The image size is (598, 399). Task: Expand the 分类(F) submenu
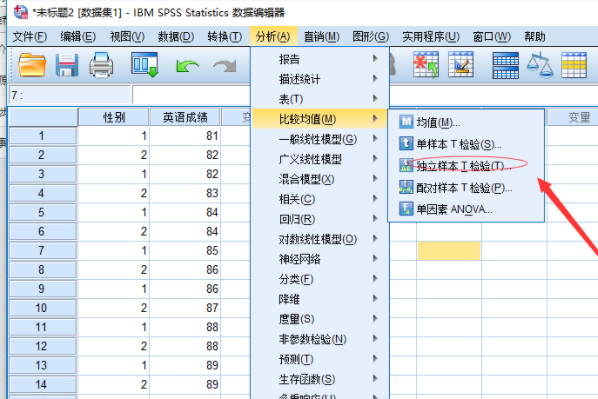click(x=320, y=279)
